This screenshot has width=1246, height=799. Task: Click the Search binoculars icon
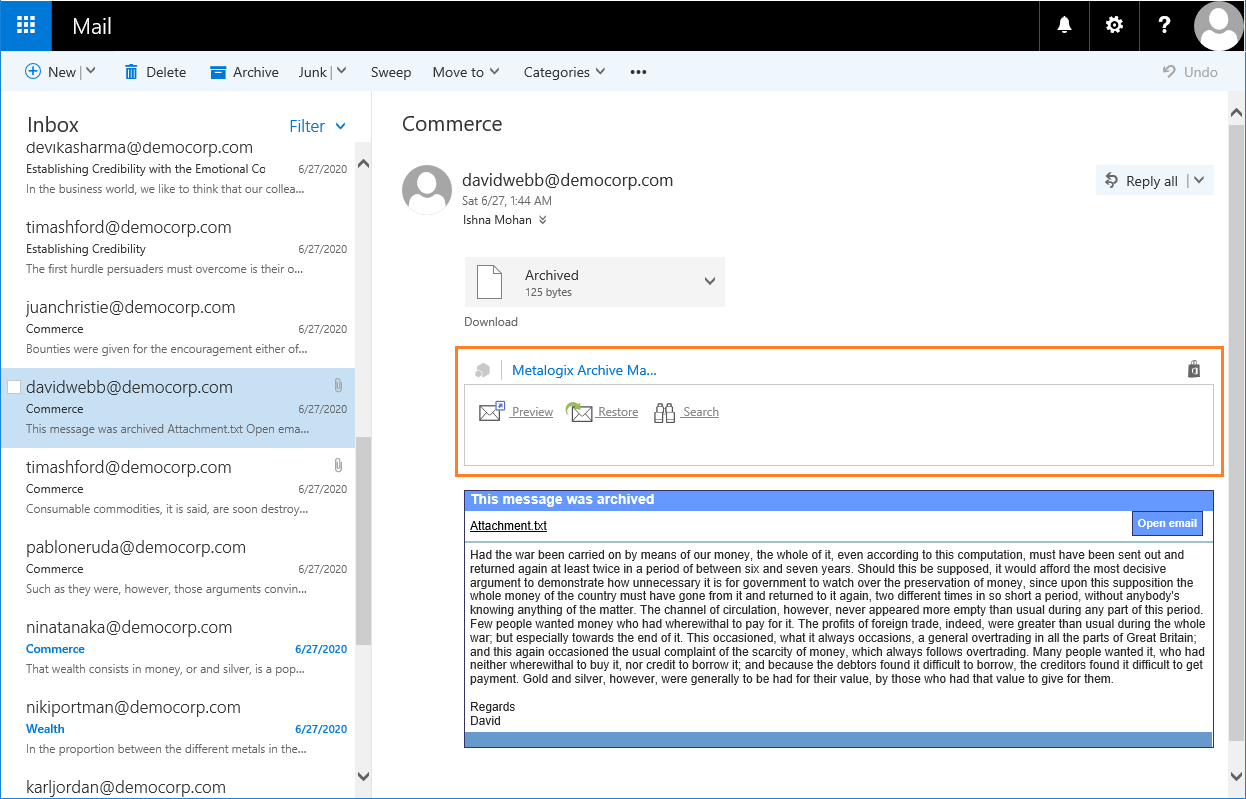pyautogui.click(x=665, y=412)
